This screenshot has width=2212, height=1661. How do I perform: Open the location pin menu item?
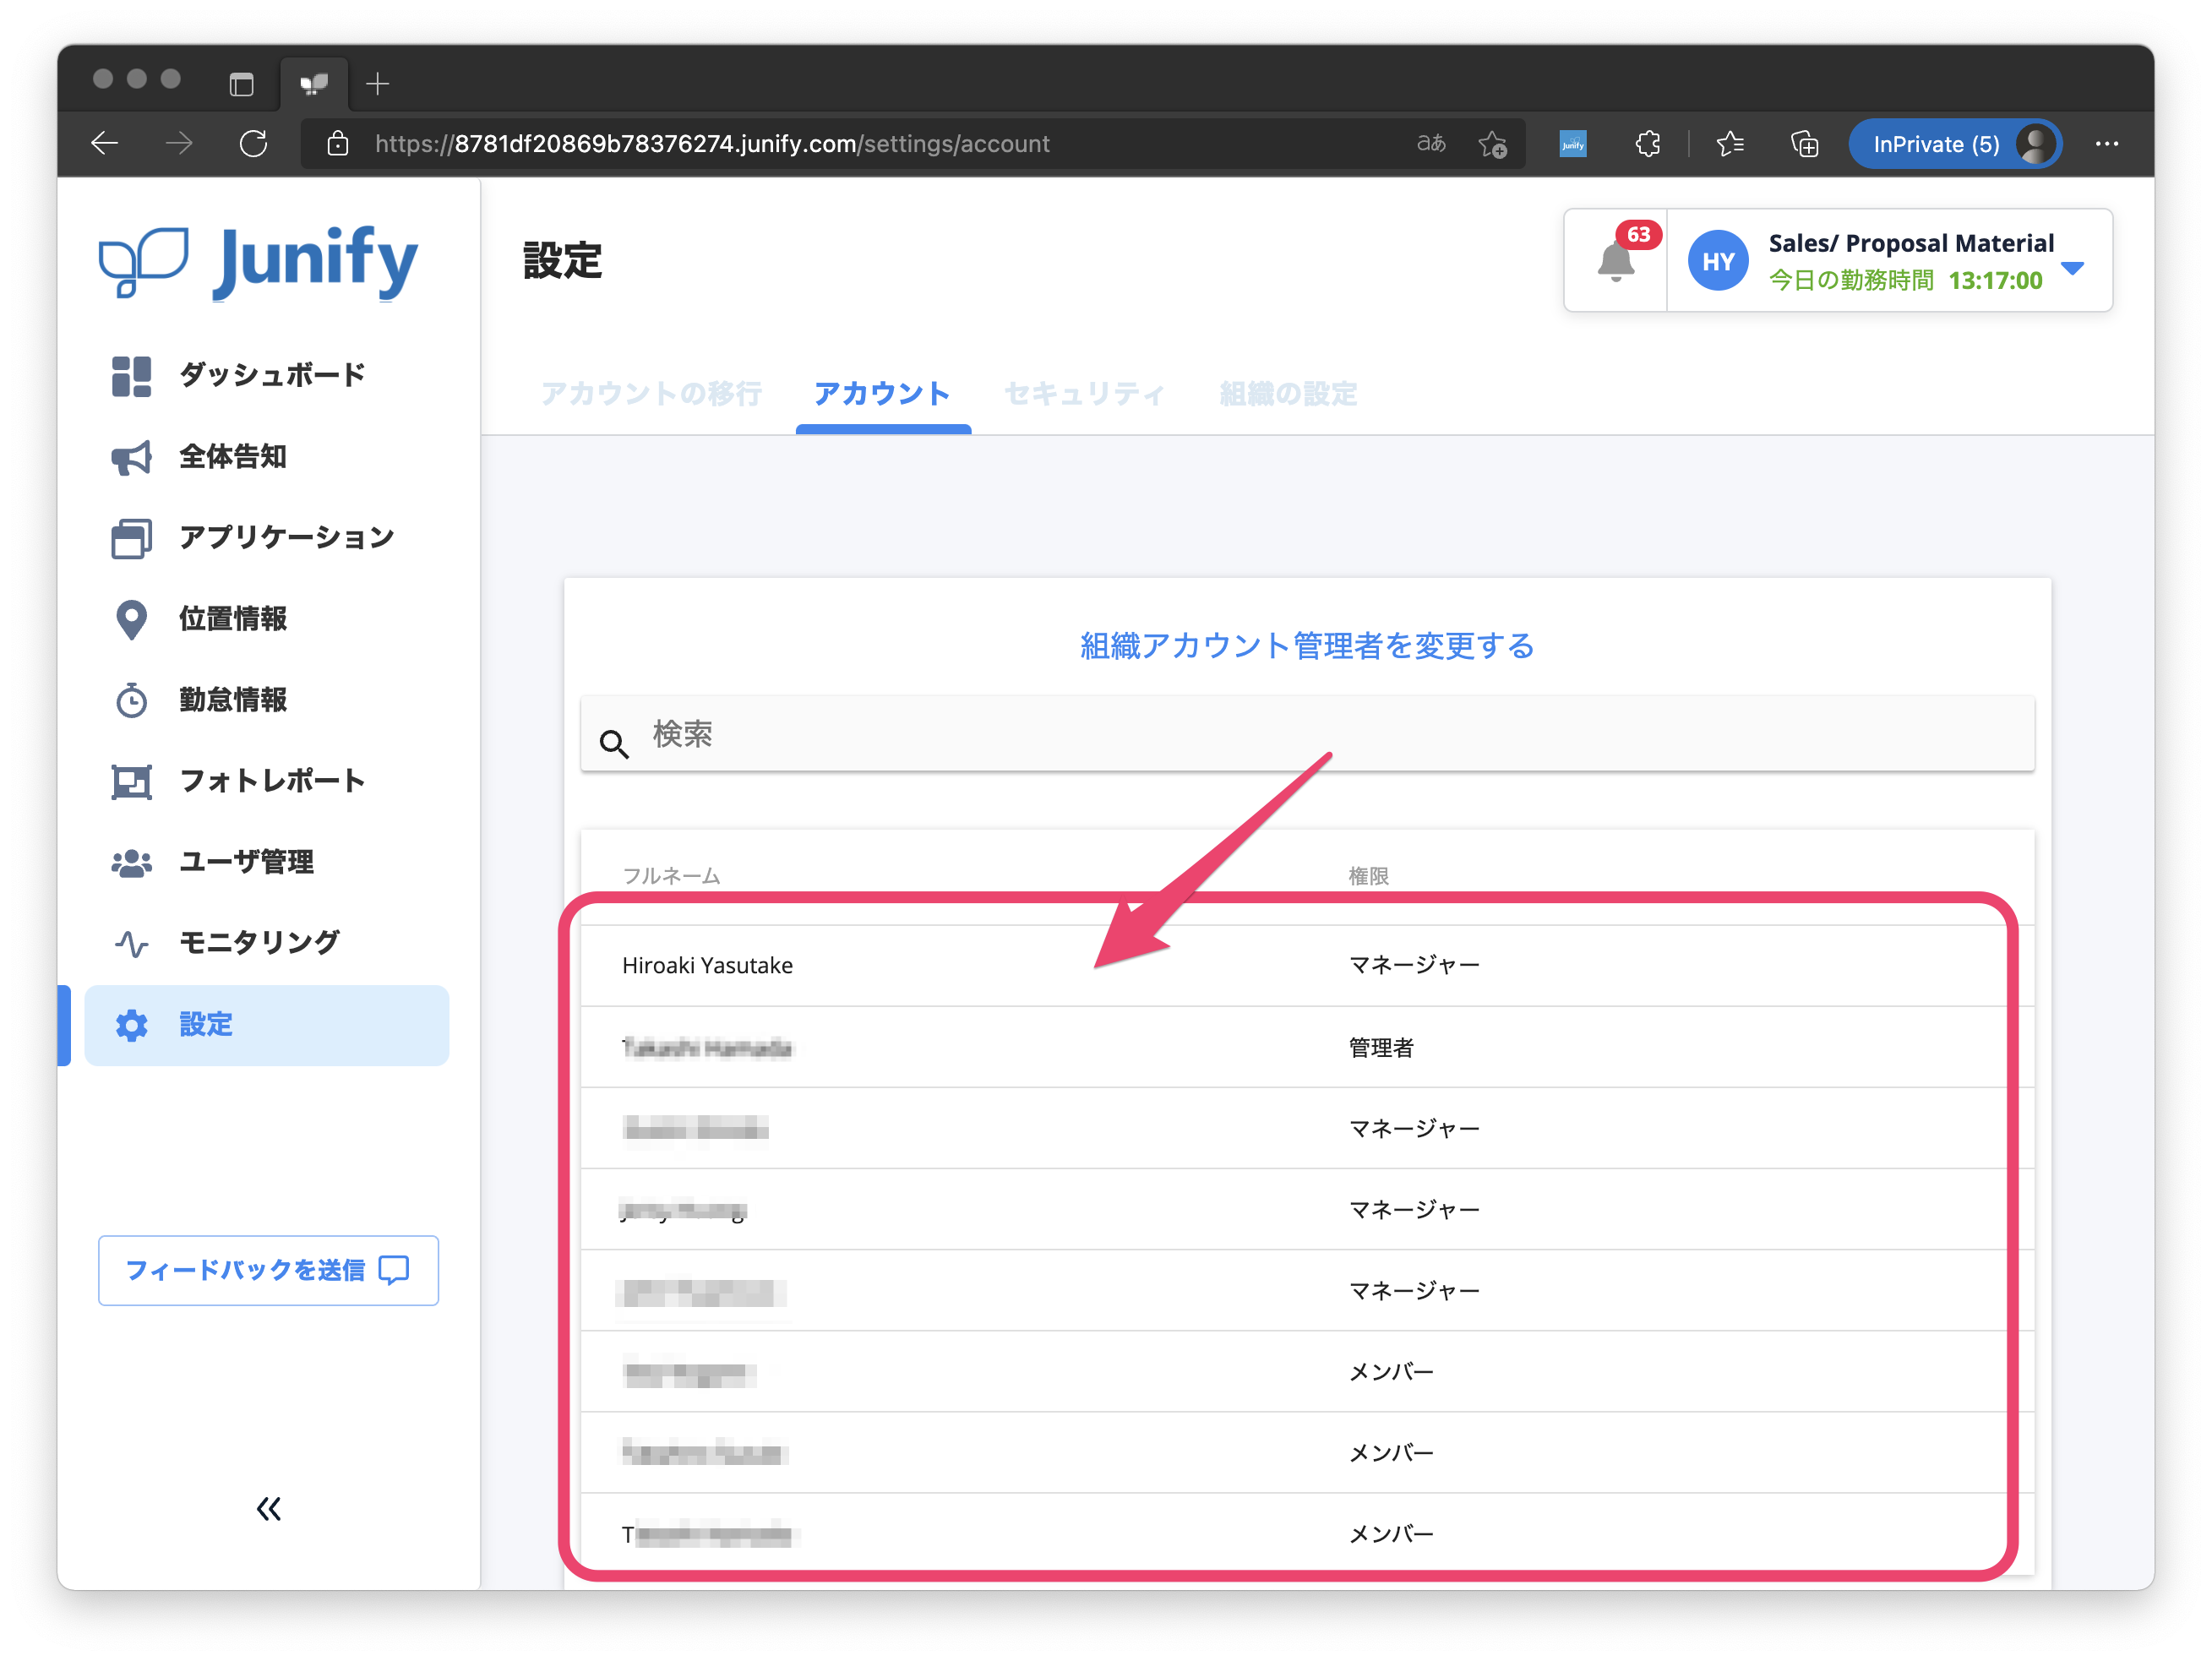click(x=131, y=619)
